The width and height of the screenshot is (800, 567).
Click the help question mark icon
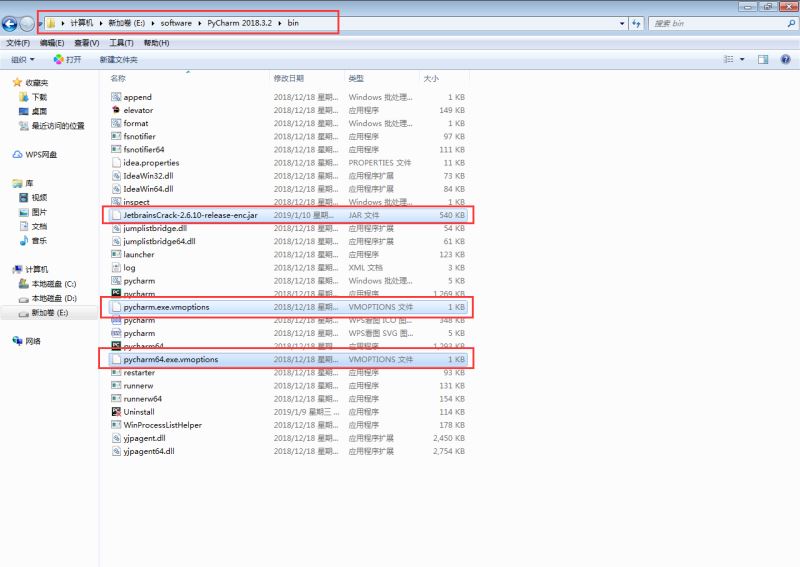(x=786, y=60)
